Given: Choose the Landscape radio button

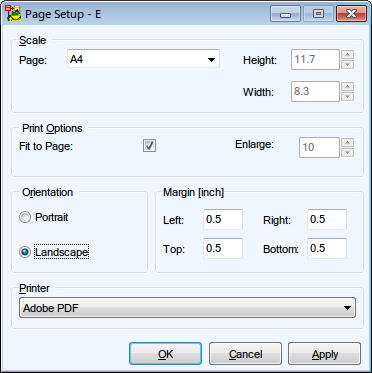Looking at the screenshot, I should [x=25, y=252].
